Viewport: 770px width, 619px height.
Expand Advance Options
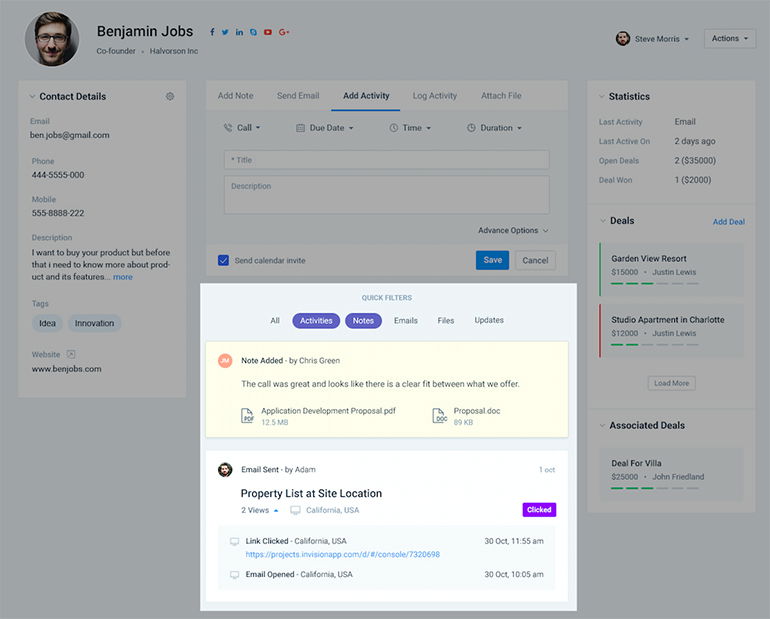tap(513, 231)
